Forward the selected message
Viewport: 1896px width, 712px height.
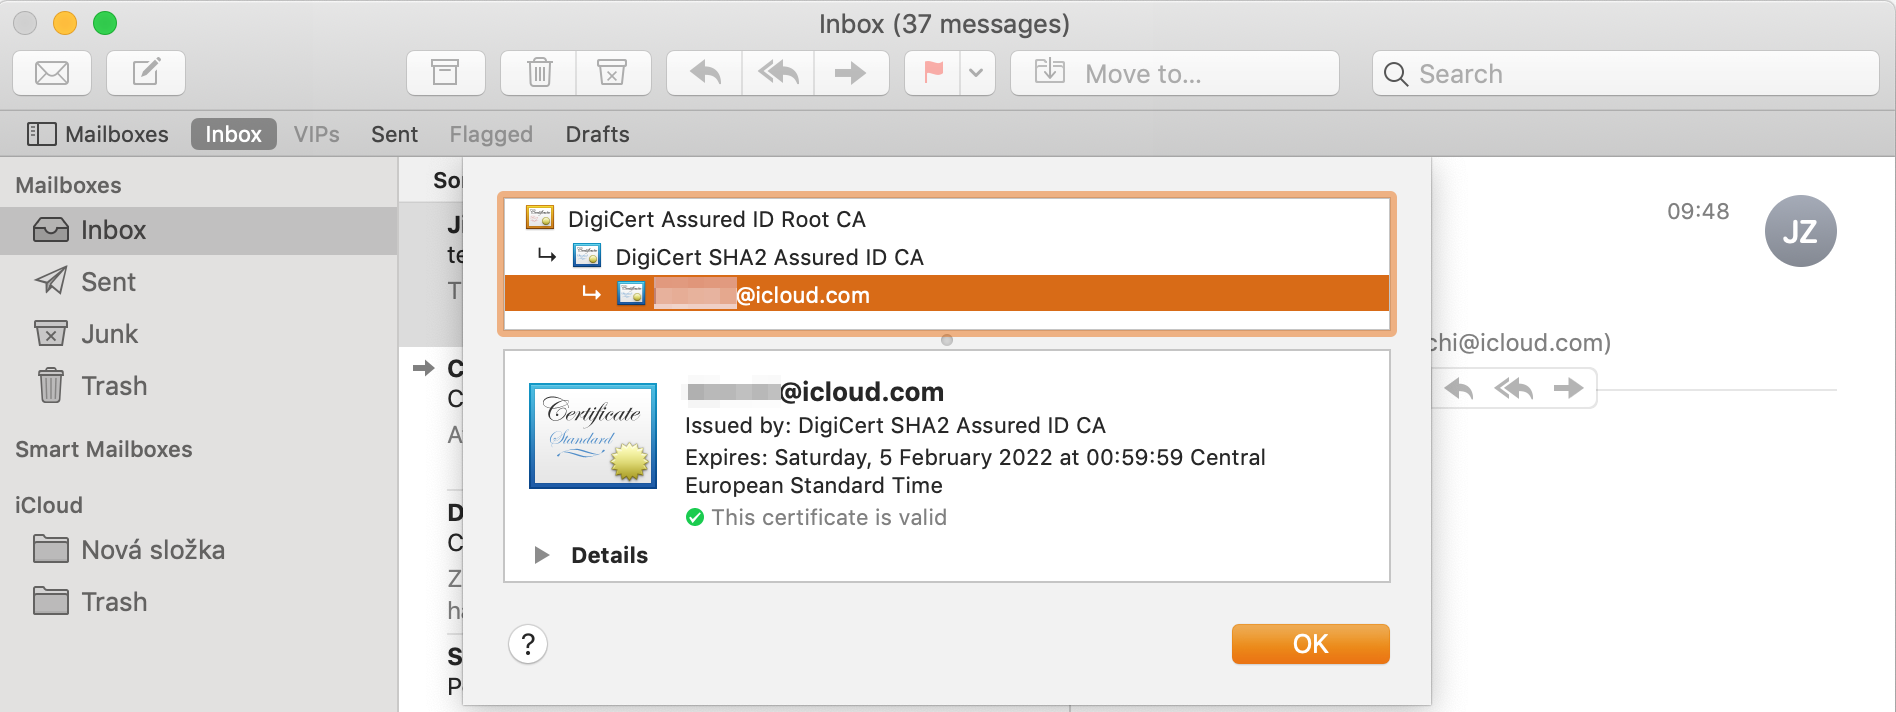click(851, 73)
